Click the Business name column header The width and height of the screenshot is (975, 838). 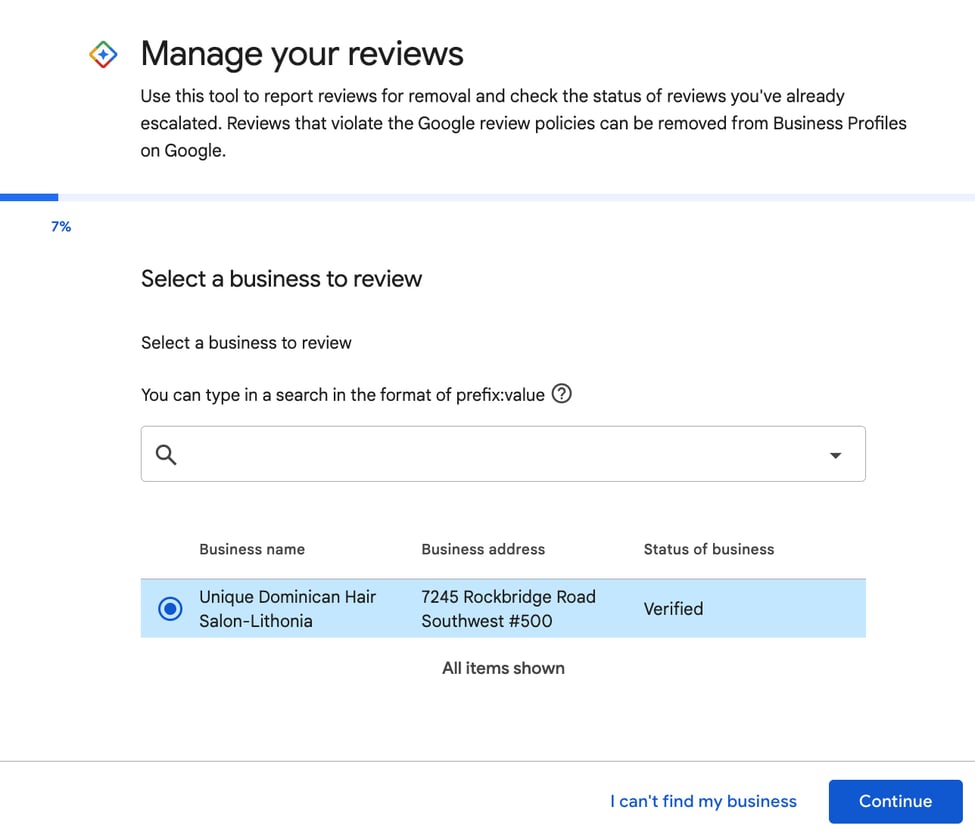(252, 549)
